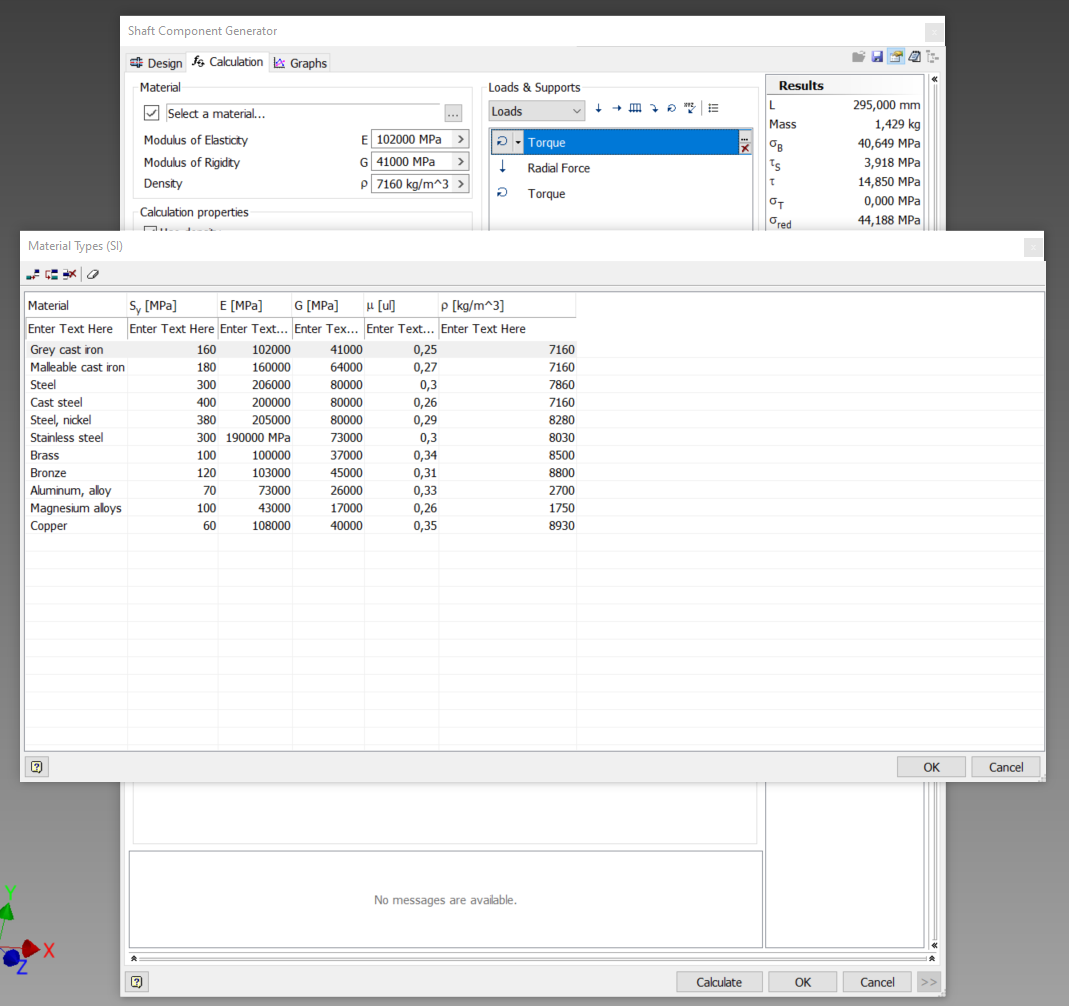Cancel the Material Types dialog

click(x=1006, y=767)
